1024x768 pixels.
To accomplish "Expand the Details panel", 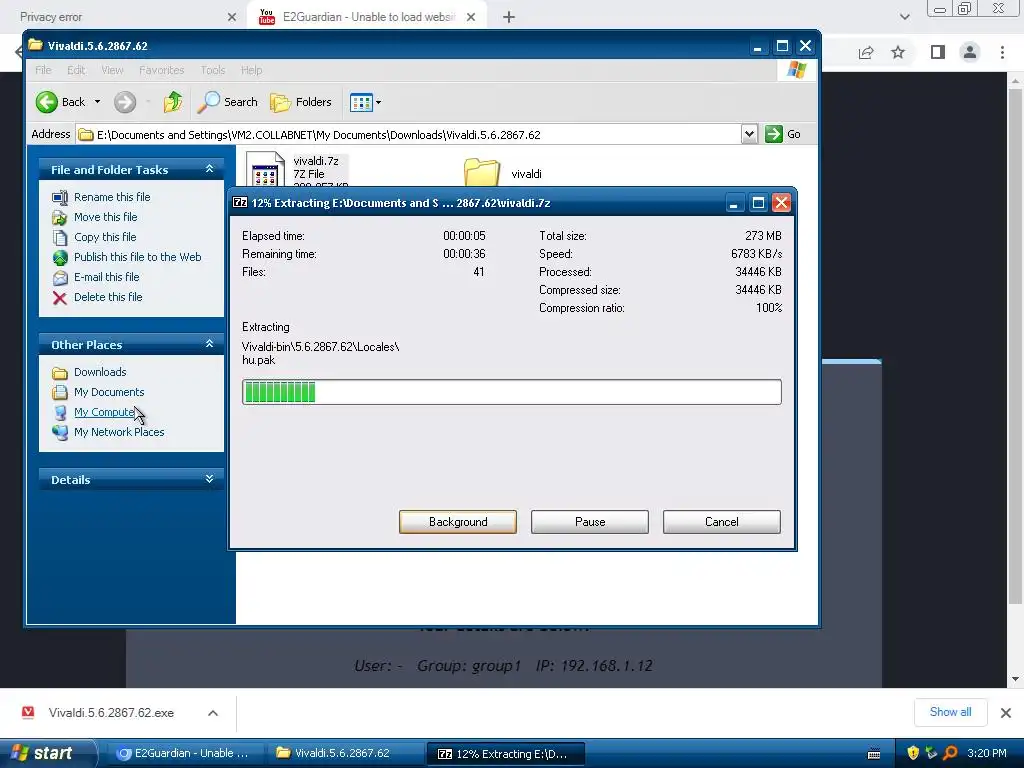I will [x=209, y=479].
